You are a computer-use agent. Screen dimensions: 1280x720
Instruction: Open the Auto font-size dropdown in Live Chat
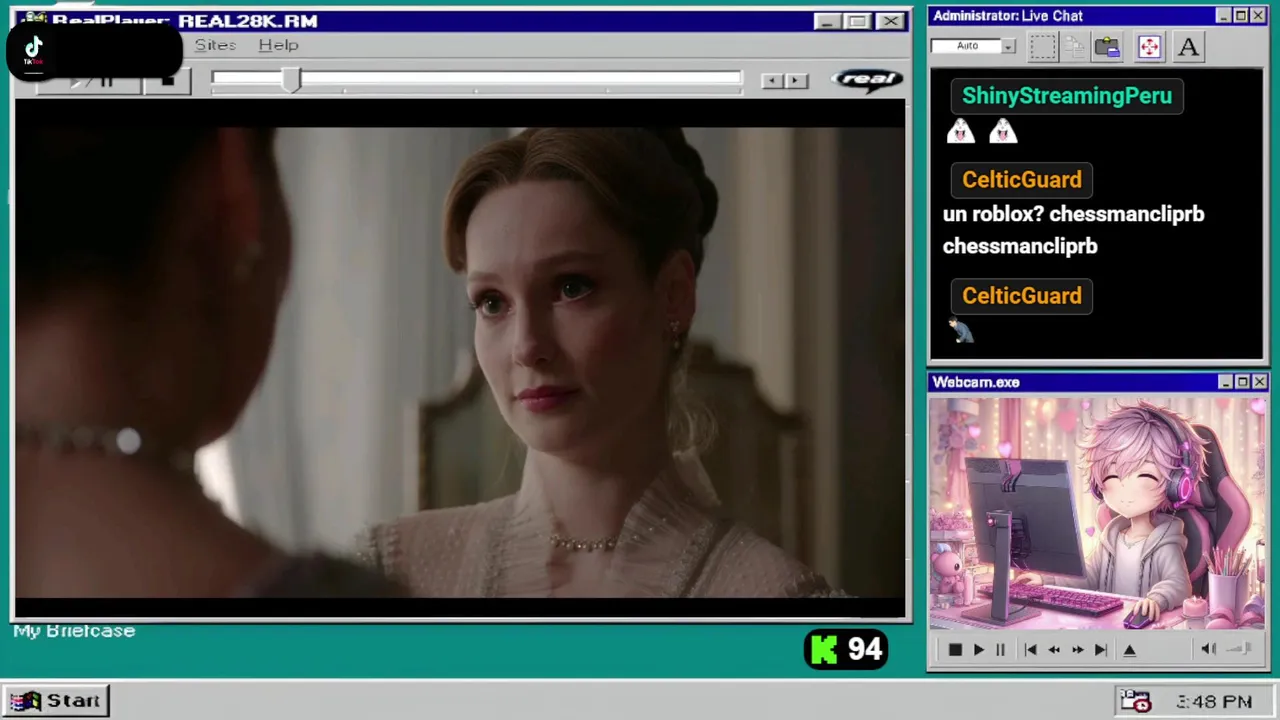(1009, 46)
